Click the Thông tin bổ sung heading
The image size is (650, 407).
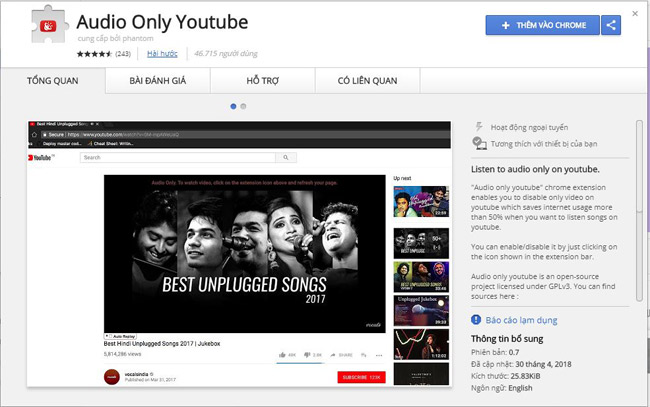[507, 339]
